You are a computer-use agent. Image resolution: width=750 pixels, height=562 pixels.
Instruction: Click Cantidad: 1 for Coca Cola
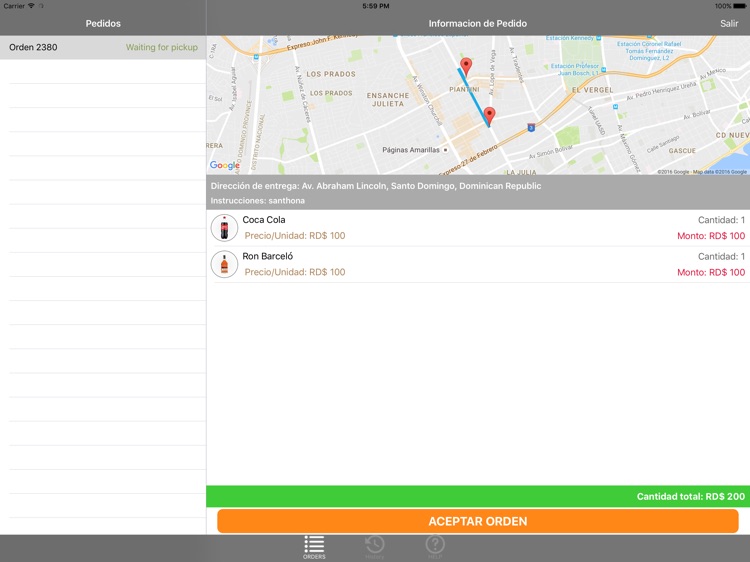tap(721, 220)
